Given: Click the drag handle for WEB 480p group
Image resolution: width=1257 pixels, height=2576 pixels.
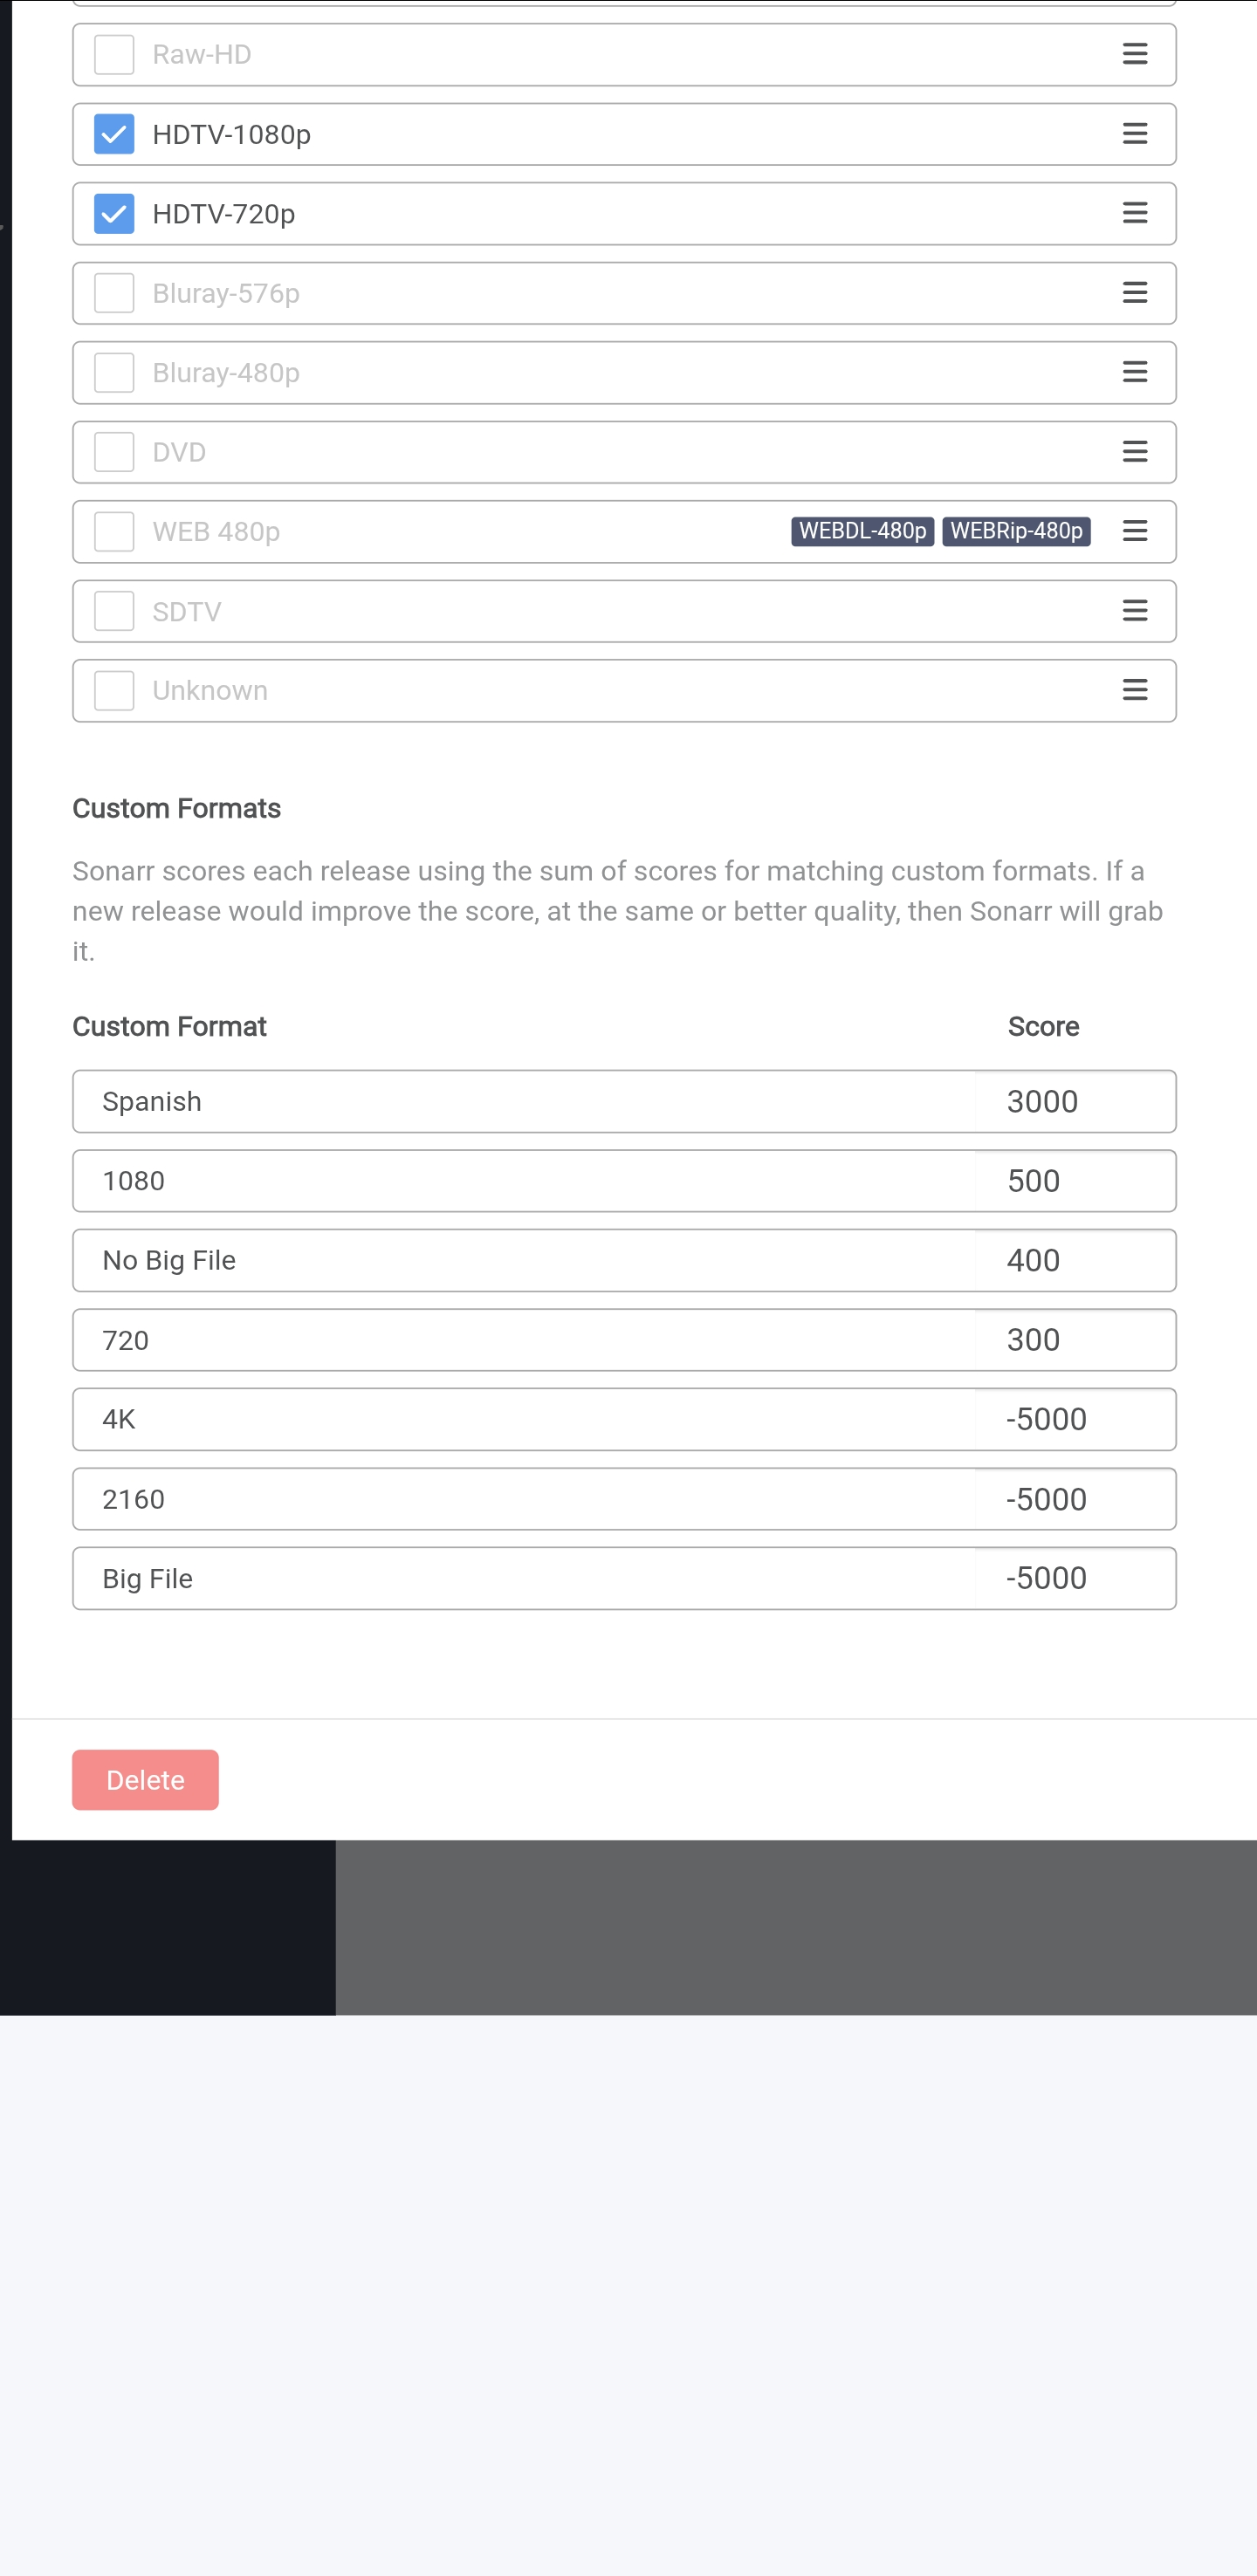Looking at the screenshot, I should coord(1134,531).
